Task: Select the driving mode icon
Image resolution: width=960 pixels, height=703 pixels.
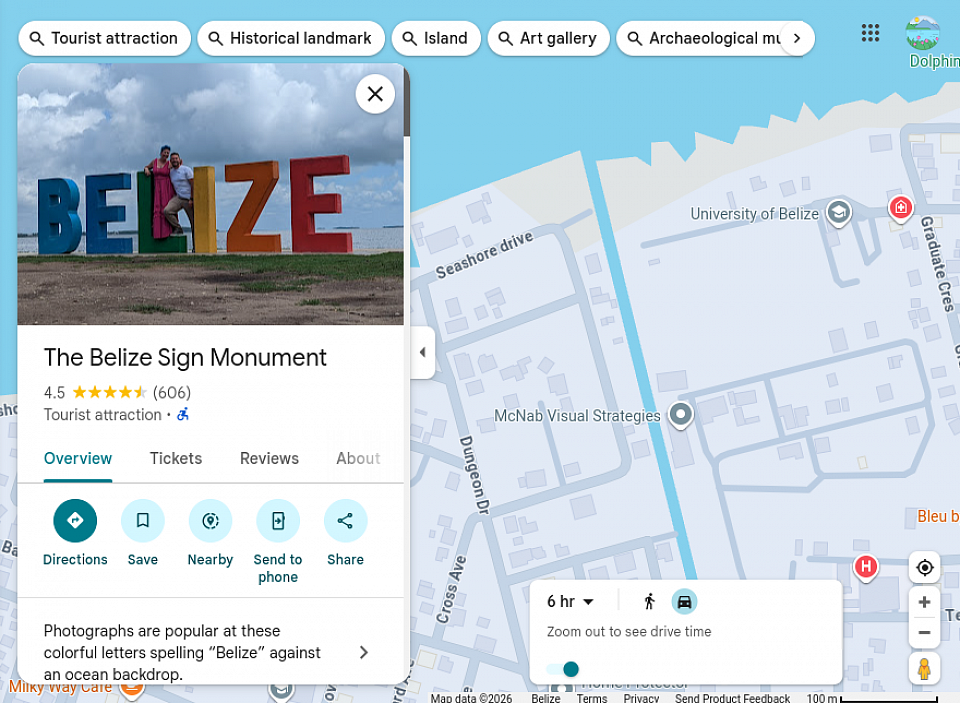Action: (684, 602)
